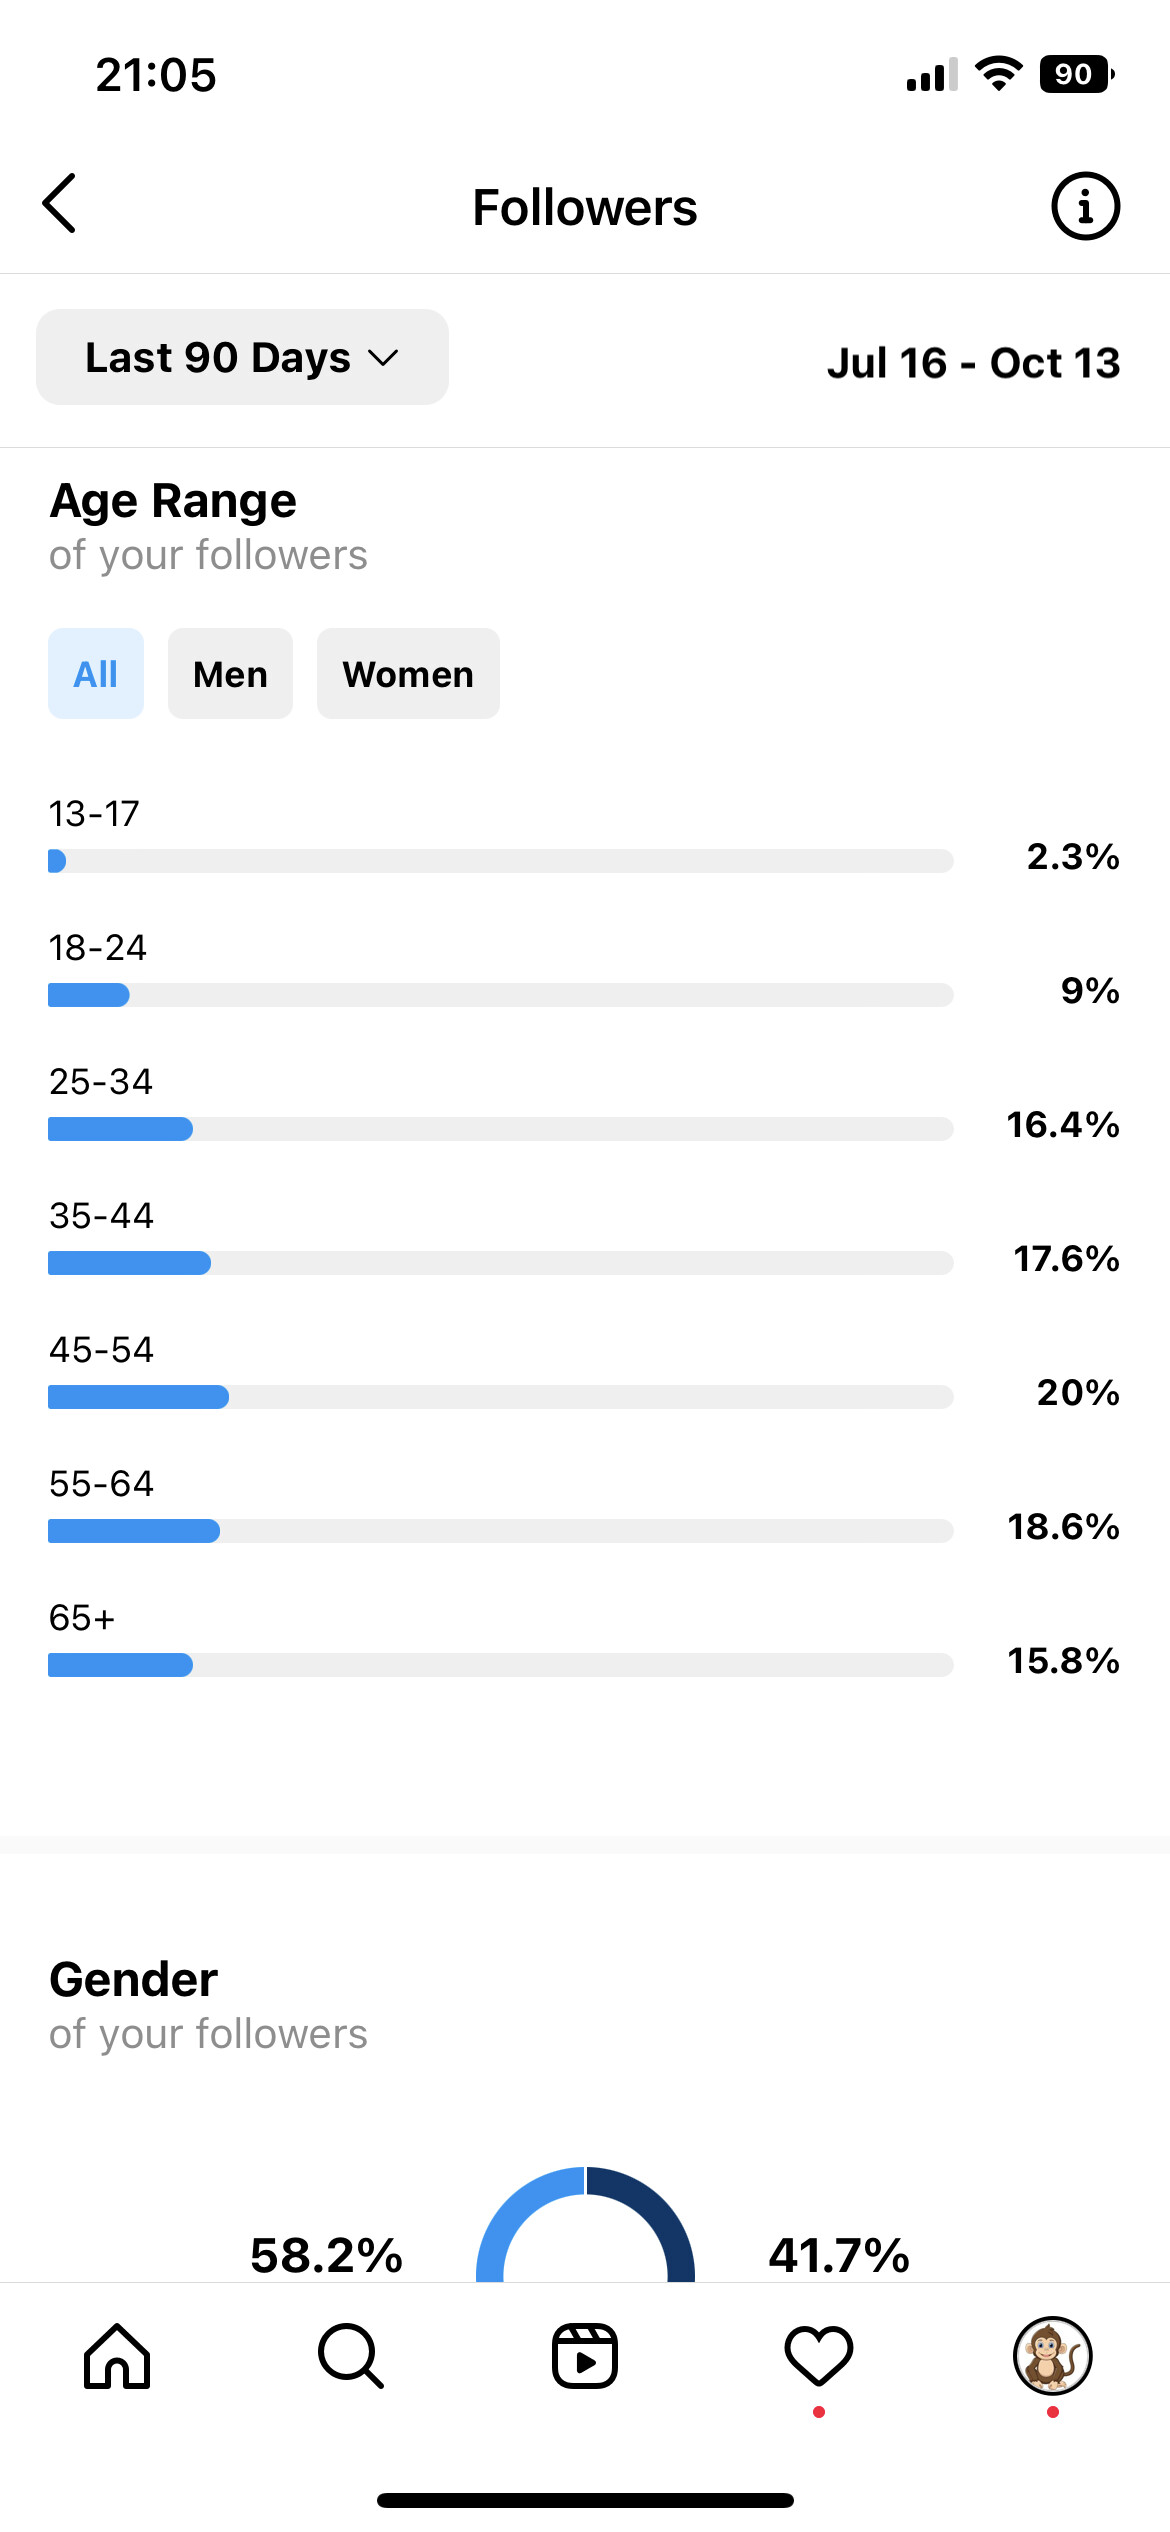Filter age range by Women
Image resolution: width=1170 pixels, height=2532 pixels.
coord(408,674)
